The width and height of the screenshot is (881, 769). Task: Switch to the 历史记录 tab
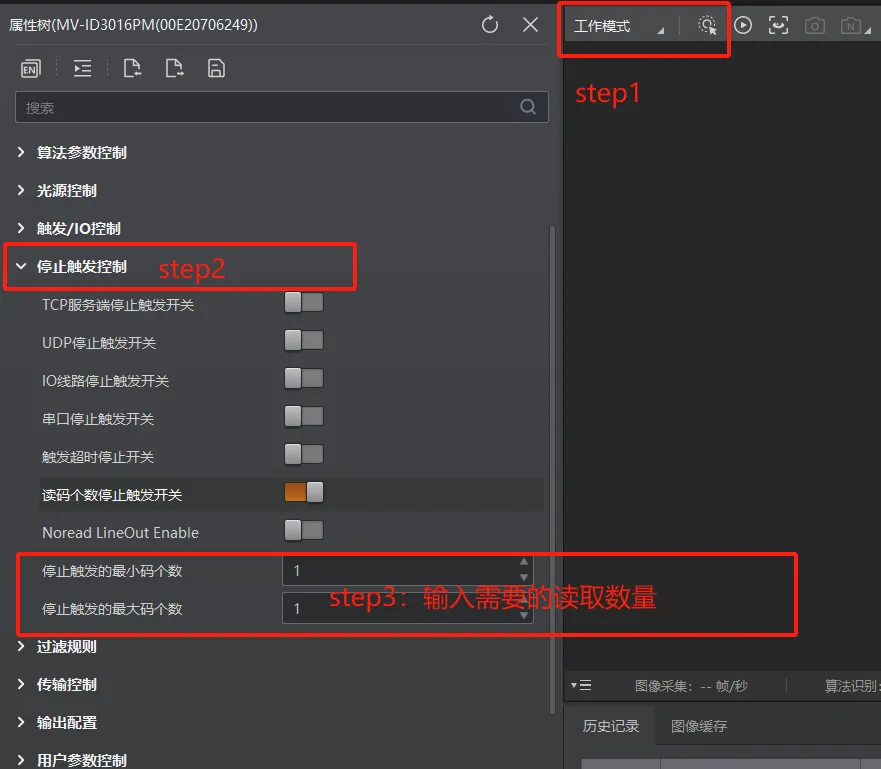pyautogui.click(x=610, y=726)
